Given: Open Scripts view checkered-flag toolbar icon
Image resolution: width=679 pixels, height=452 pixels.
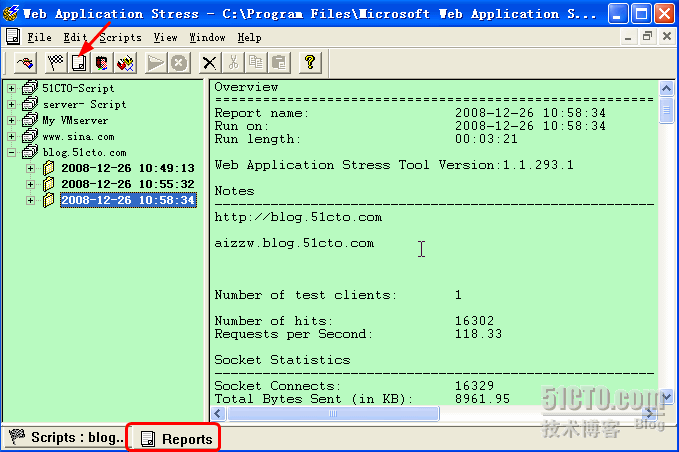Looking at the screenshot, I should [56, 63].
